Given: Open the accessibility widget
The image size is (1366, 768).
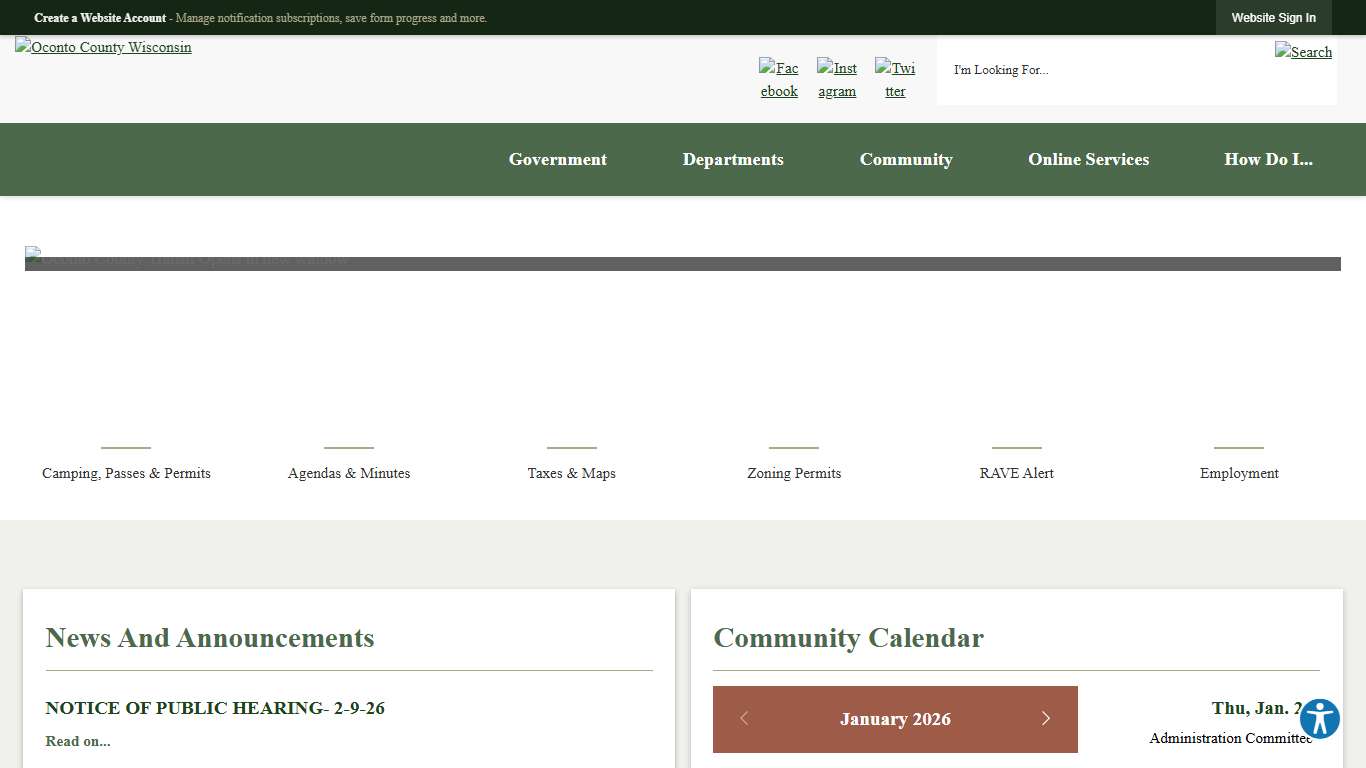Looking at the screenshot, I should point(1319,718).
